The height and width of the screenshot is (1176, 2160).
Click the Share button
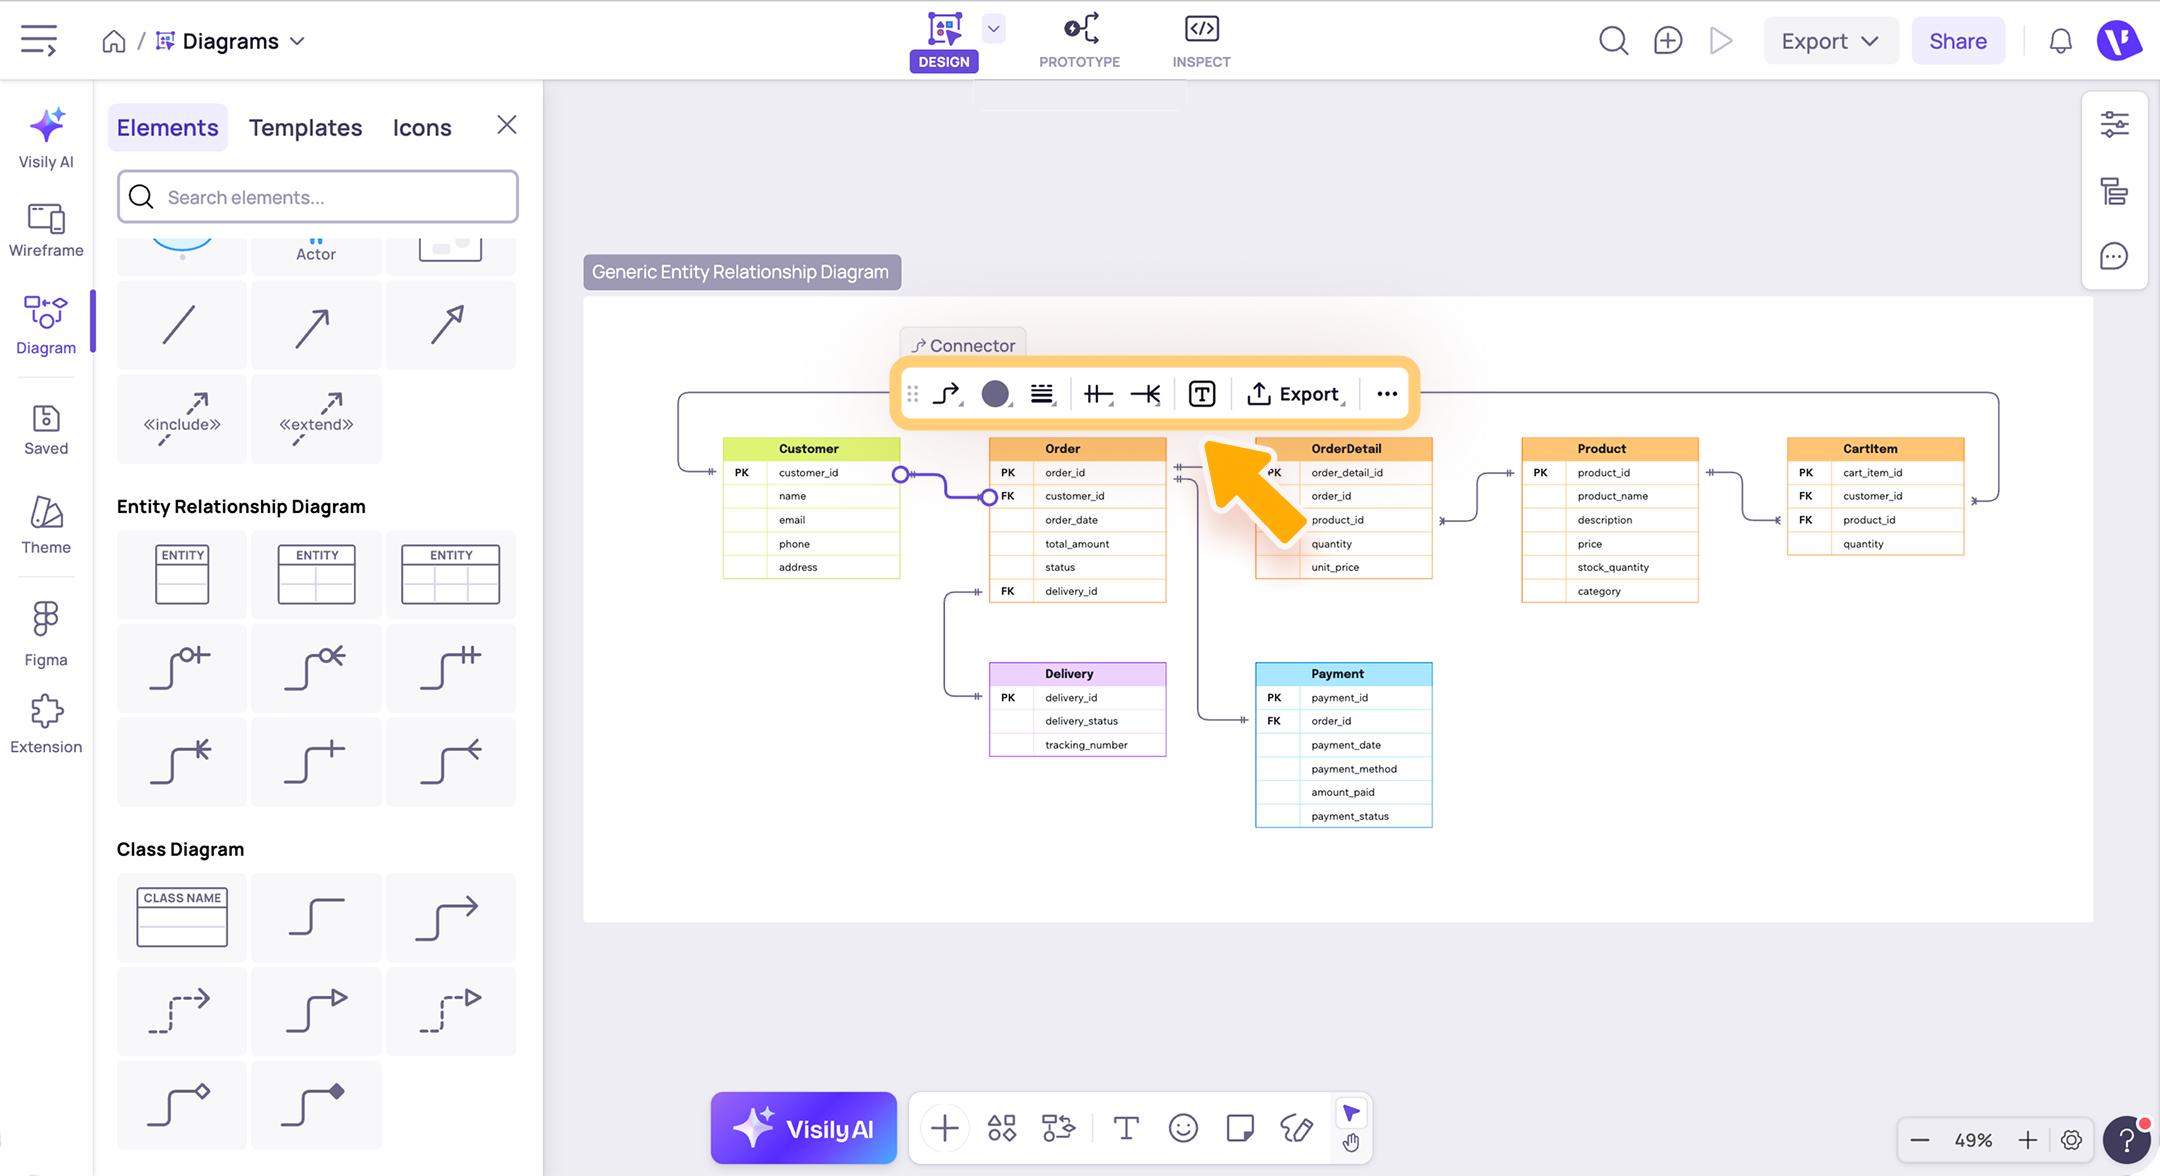(1958, 41)
